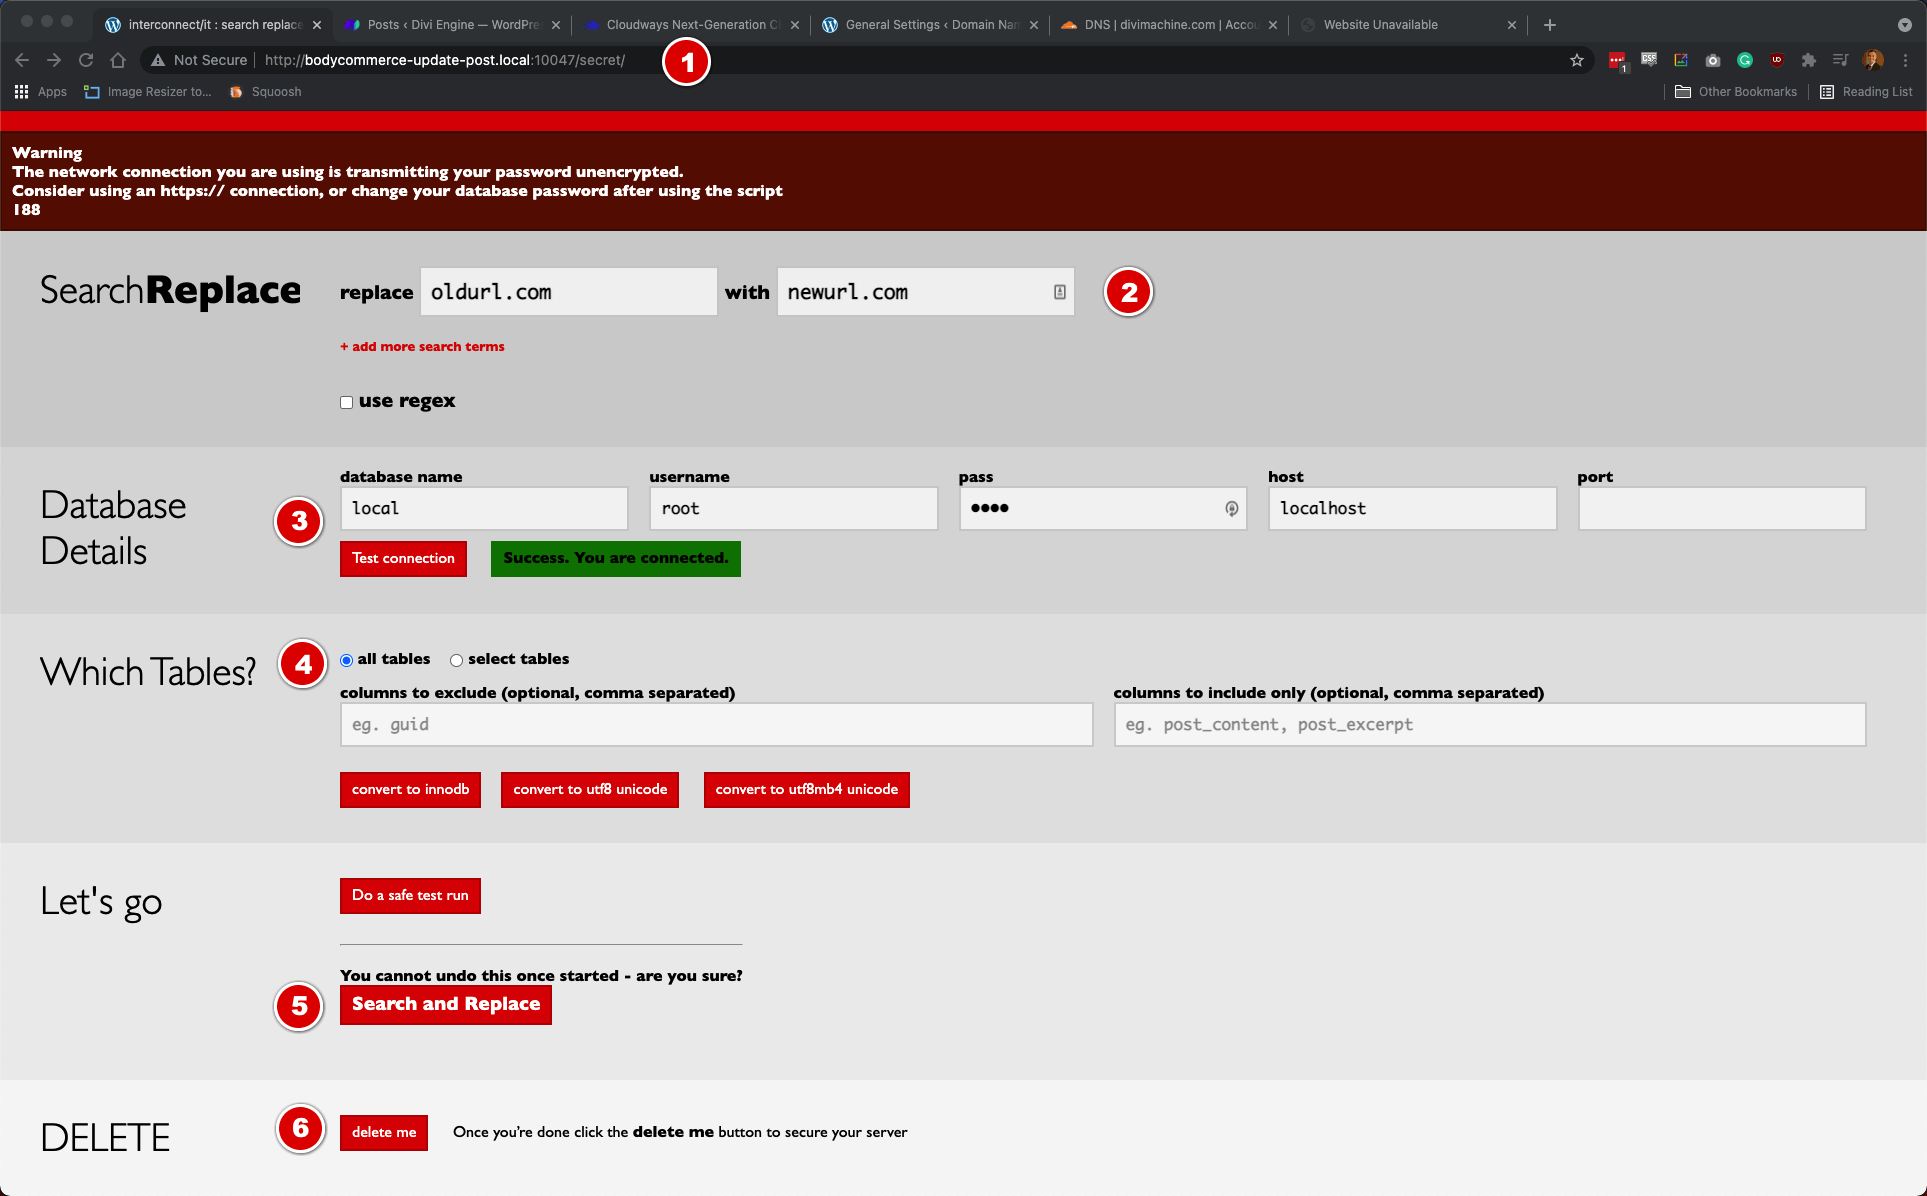Image resolution: width=1927 pixels, height=1196 pixels.
Task: Click the bookmark star icon in address bar
Action: [1576, 61]
